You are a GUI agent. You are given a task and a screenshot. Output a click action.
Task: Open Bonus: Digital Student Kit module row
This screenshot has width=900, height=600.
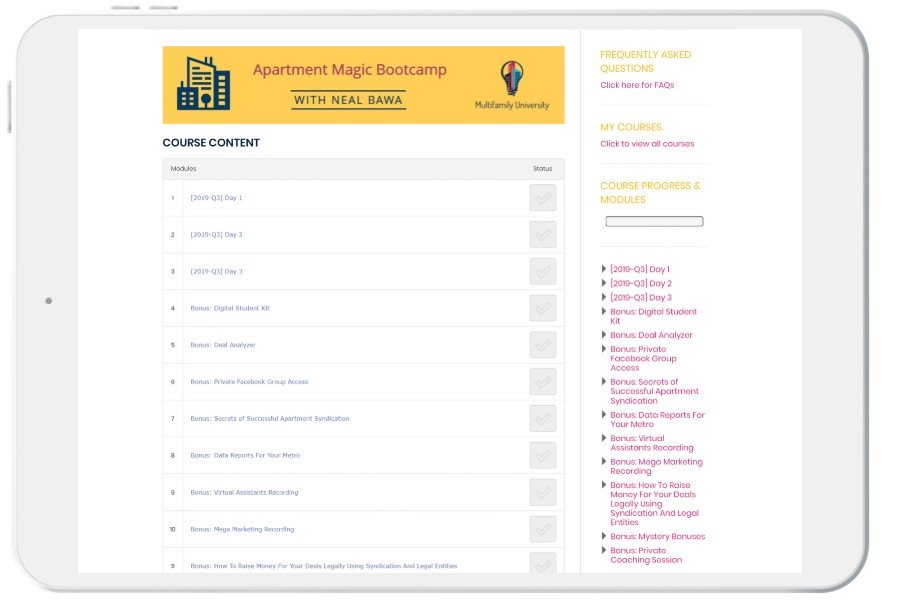point(230,308)
